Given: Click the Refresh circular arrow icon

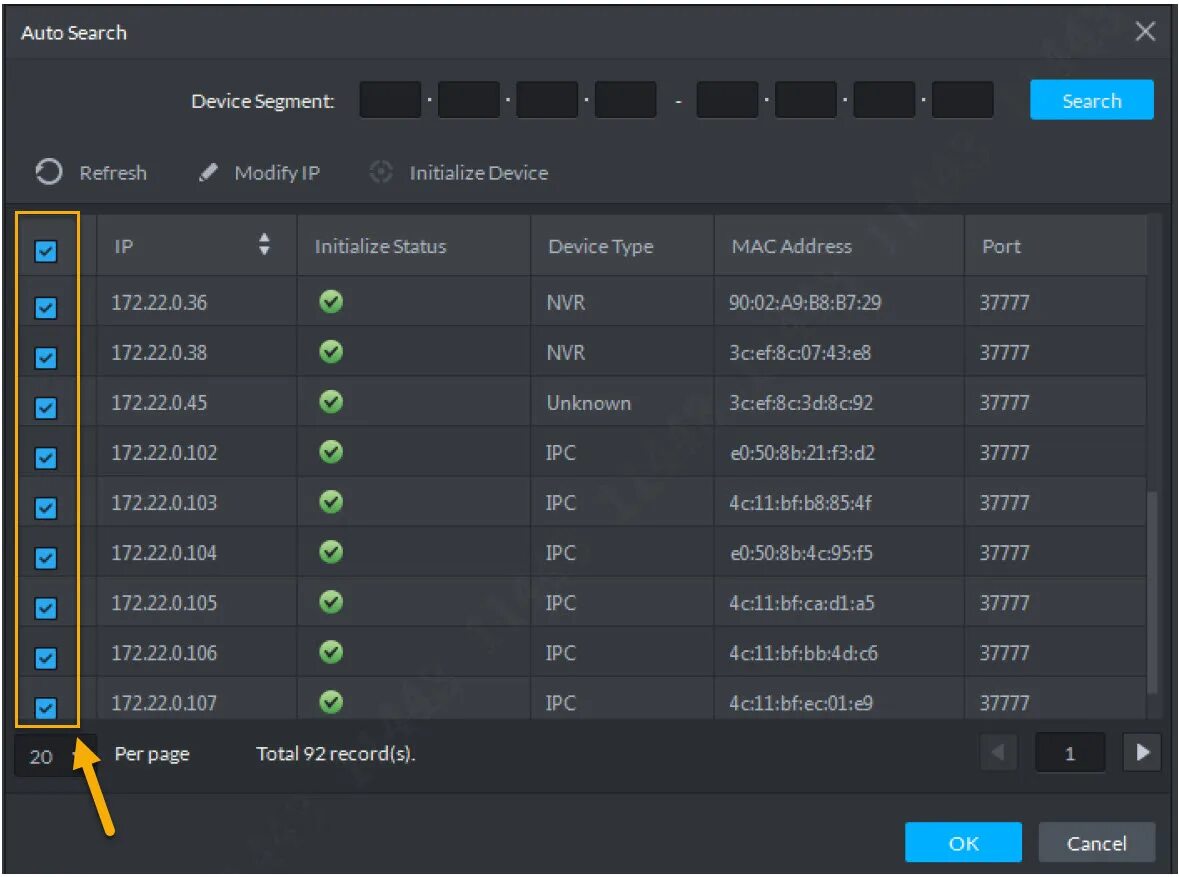Looking at the screenshot, I should coord(49,172).
